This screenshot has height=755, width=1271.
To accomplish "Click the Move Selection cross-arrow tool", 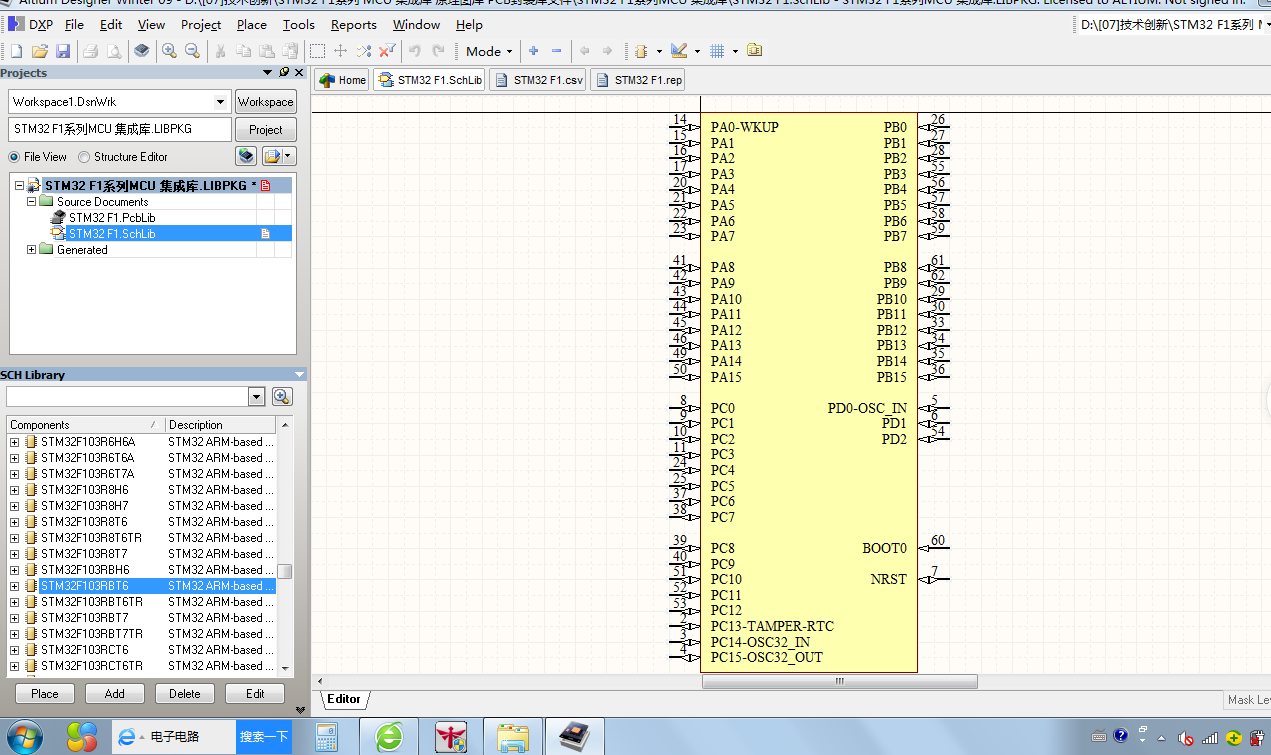I will [x=340, y=51].
